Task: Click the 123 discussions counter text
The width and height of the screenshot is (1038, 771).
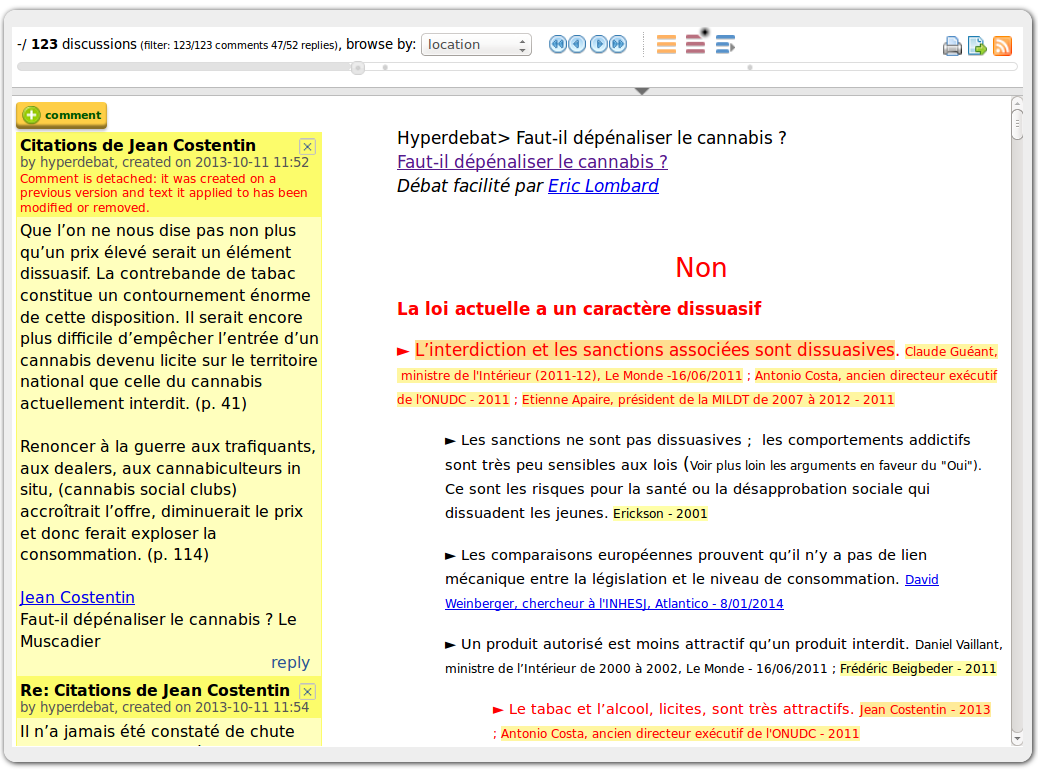Action: click(83, 44)
